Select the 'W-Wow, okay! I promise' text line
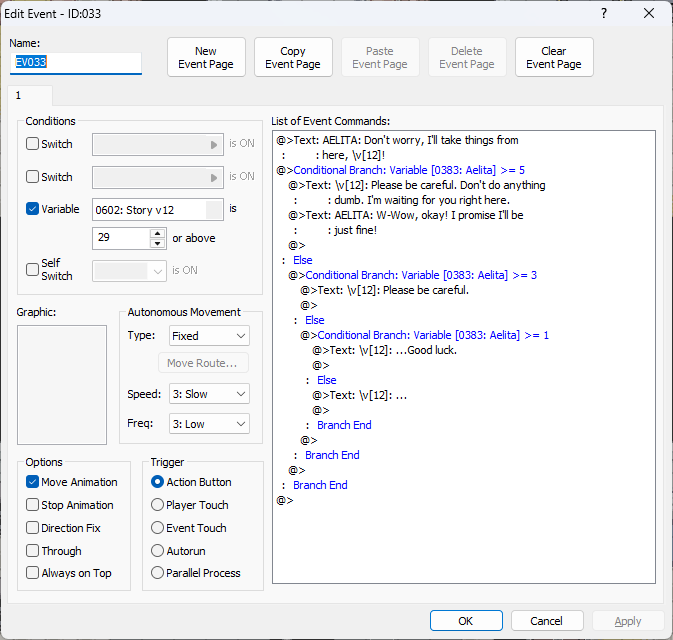 (x=405, y=215)
